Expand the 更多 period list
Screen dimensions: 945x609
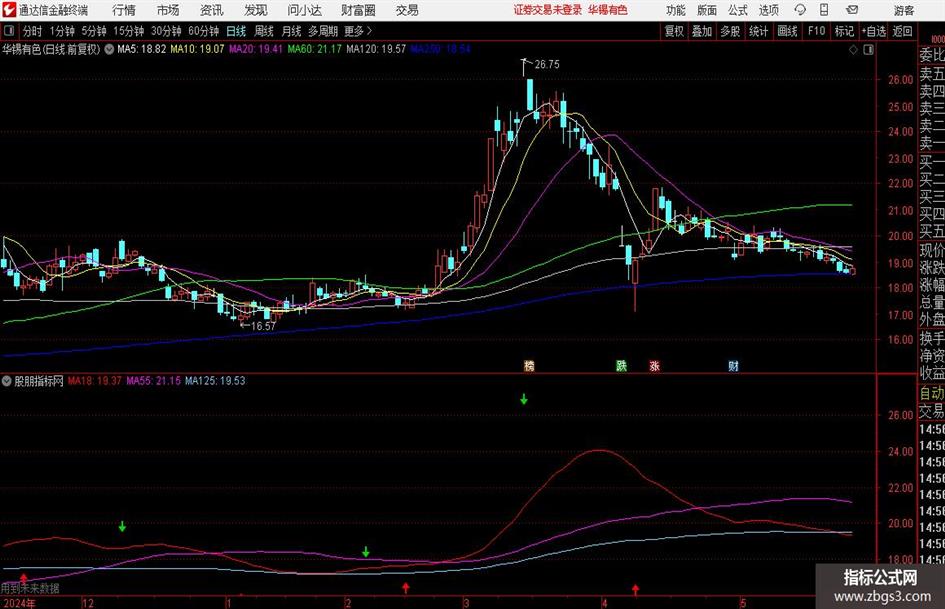click(358, 31)
